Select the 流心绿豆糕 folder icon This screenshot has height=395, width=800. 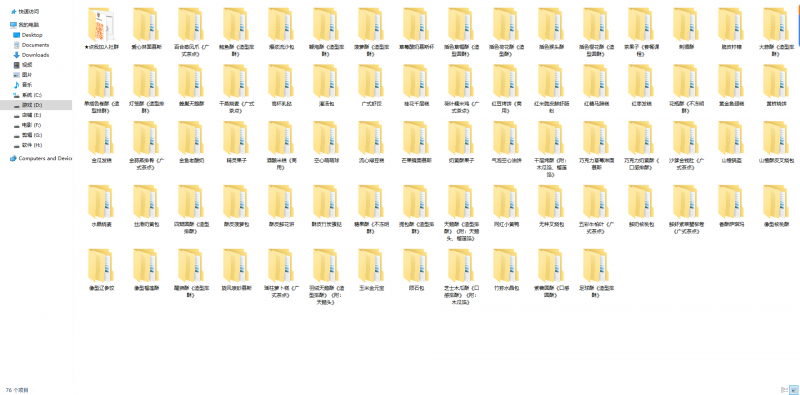370,138
